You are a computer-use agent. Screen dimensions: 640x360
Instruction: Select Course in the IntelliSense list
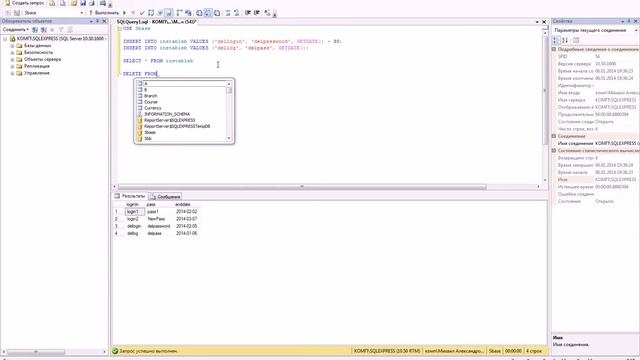tap(151, 102)
